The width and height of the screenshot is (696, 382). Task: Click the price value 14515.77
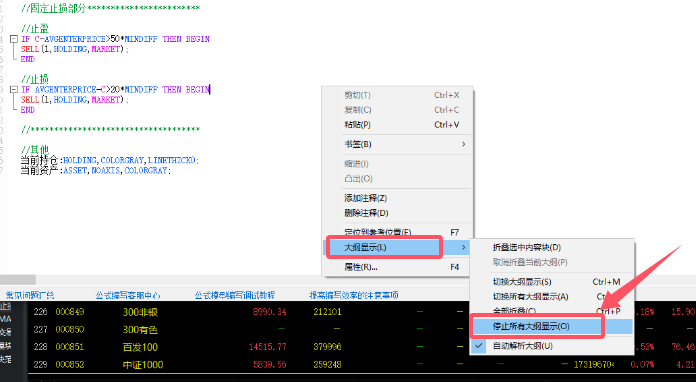pos(268,347)
